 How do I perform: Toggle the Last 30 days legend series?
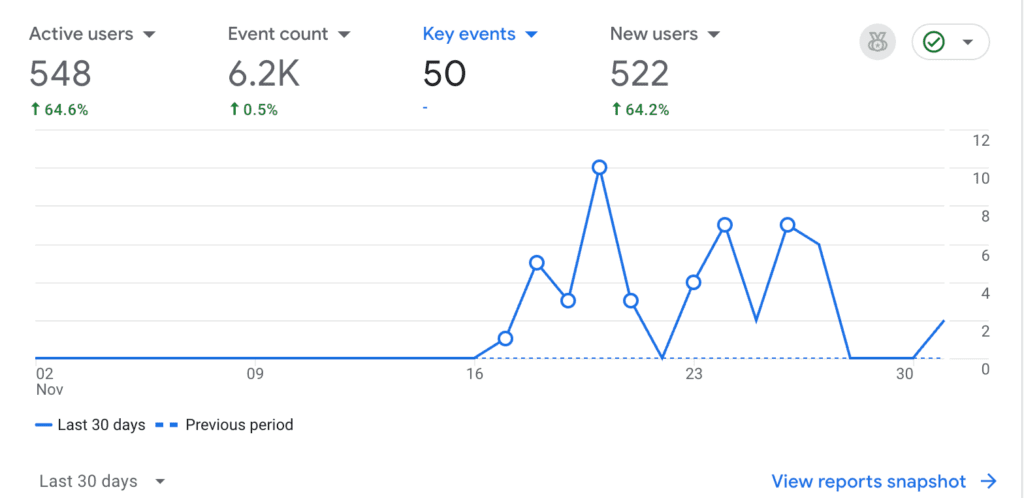click(90, 425)
